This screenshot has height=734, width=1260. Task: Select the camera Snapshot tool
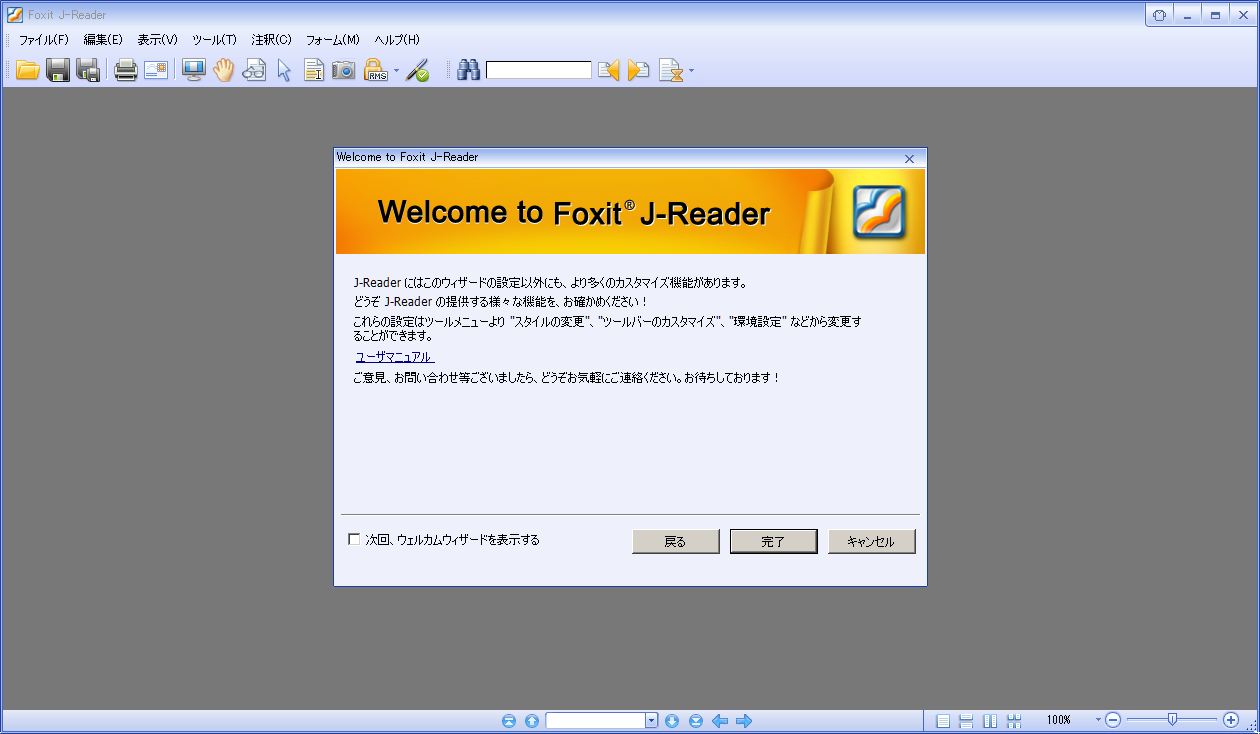click(x=344, y=70)
